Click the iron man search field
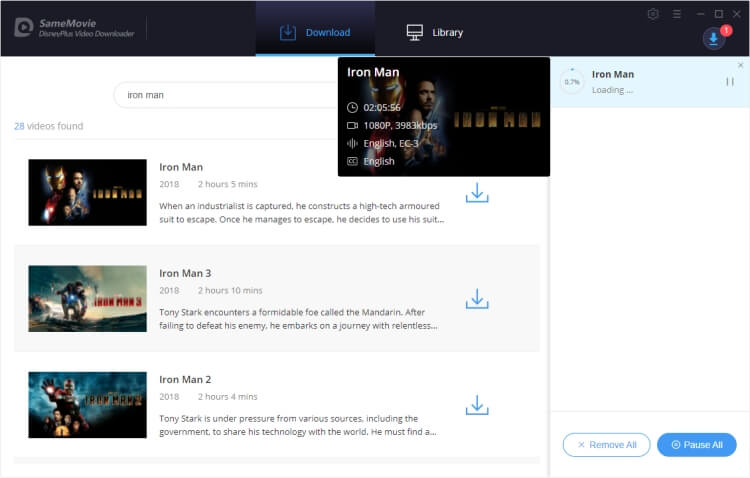This screenshot has width=750, height=478. point(226,95)
